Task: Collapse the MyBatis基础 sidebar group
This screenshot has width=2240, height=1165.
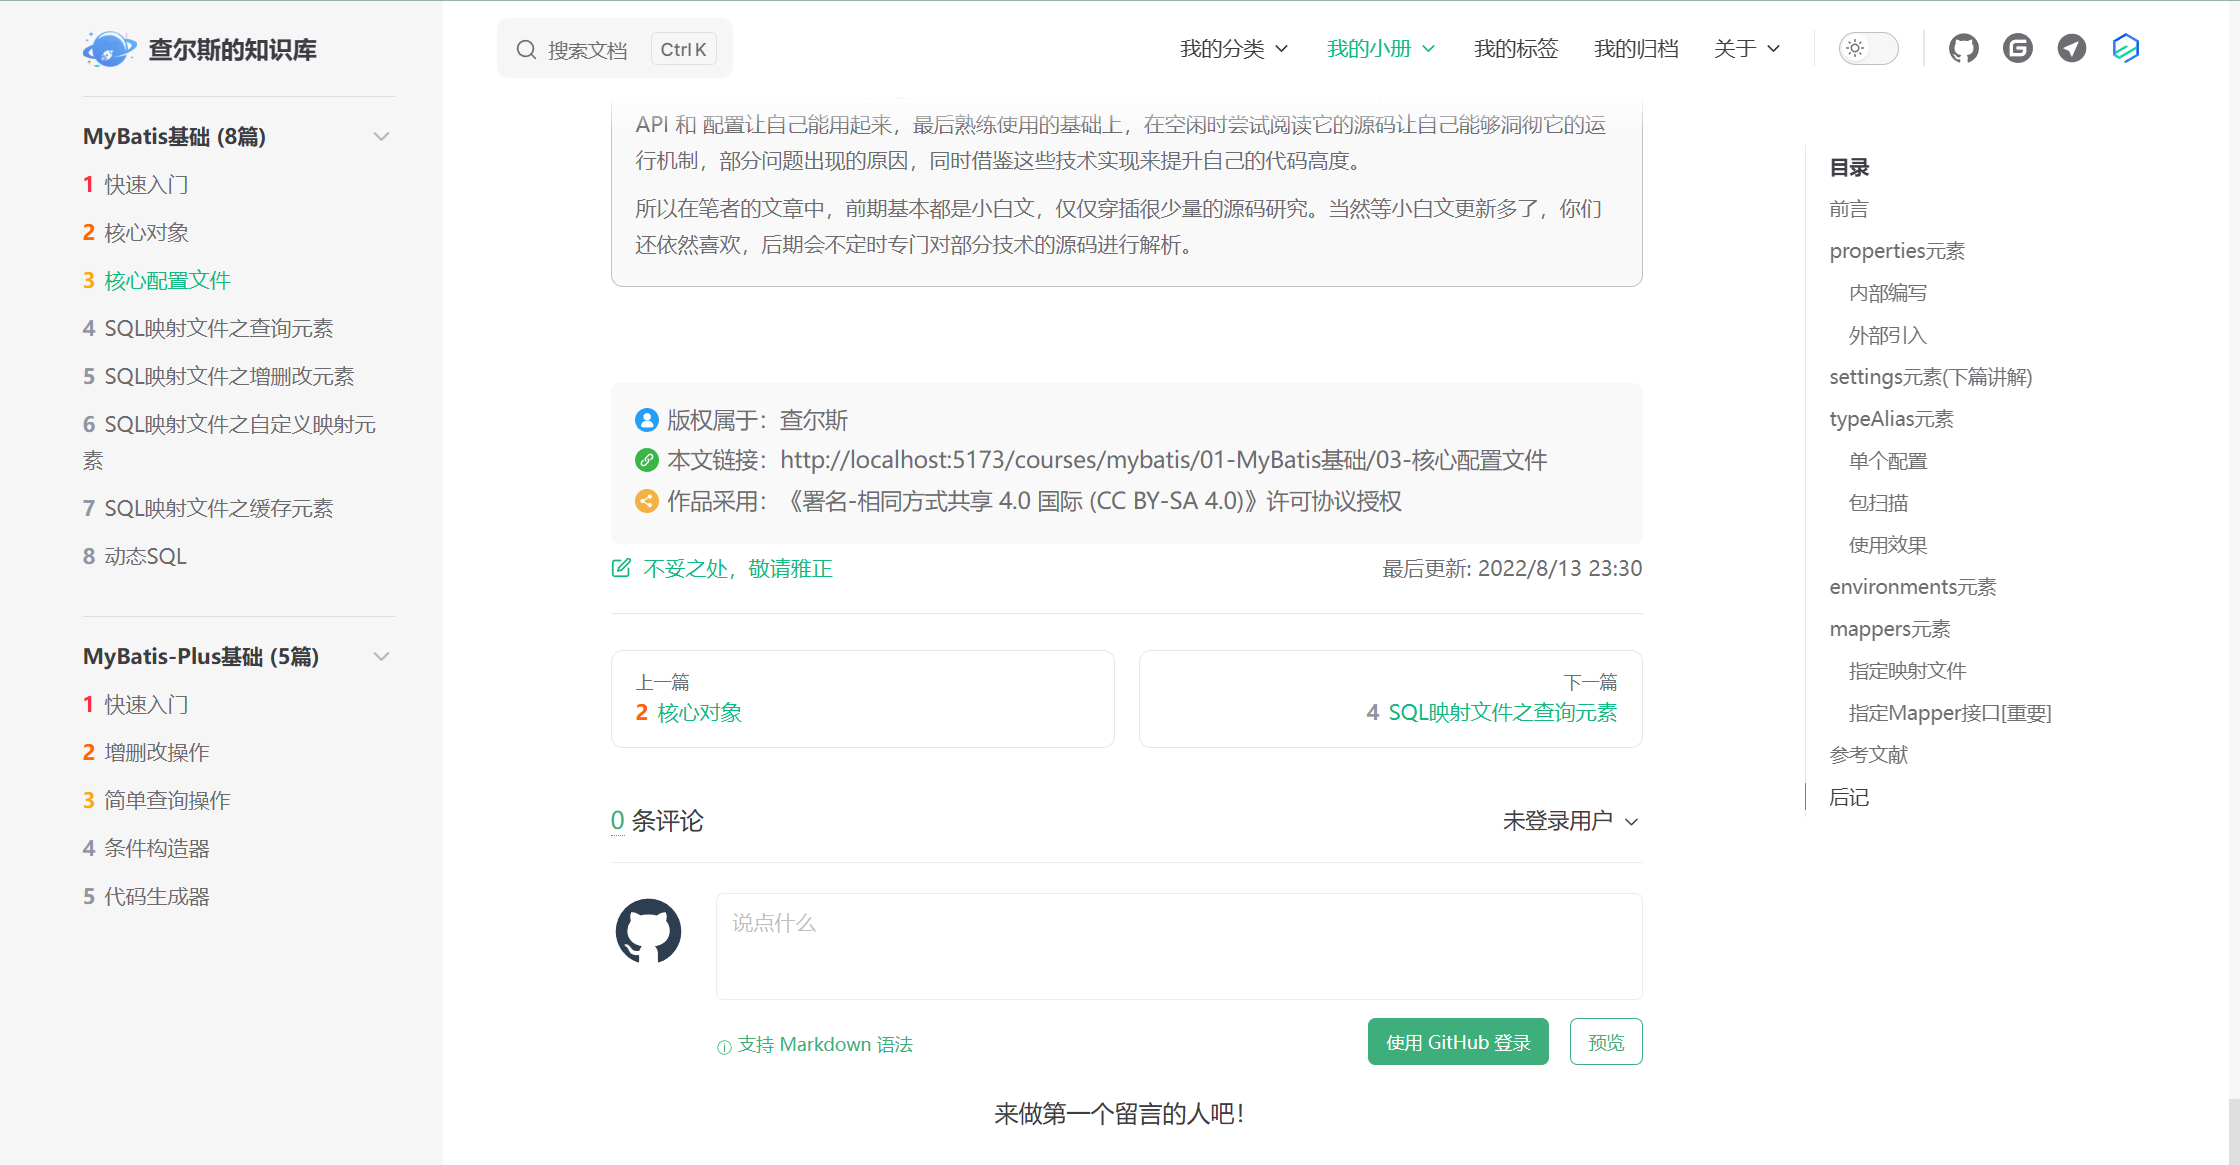Action: (381, 136)
